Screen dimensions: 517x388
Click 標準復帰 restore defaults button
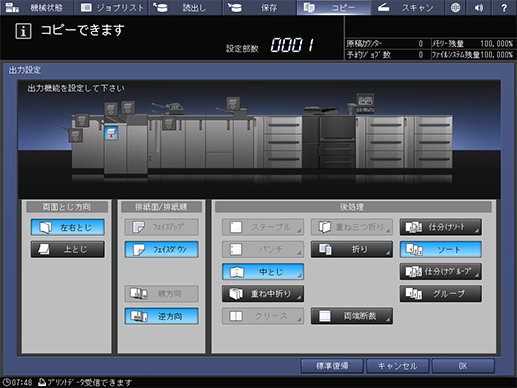(x=332, y=366)
